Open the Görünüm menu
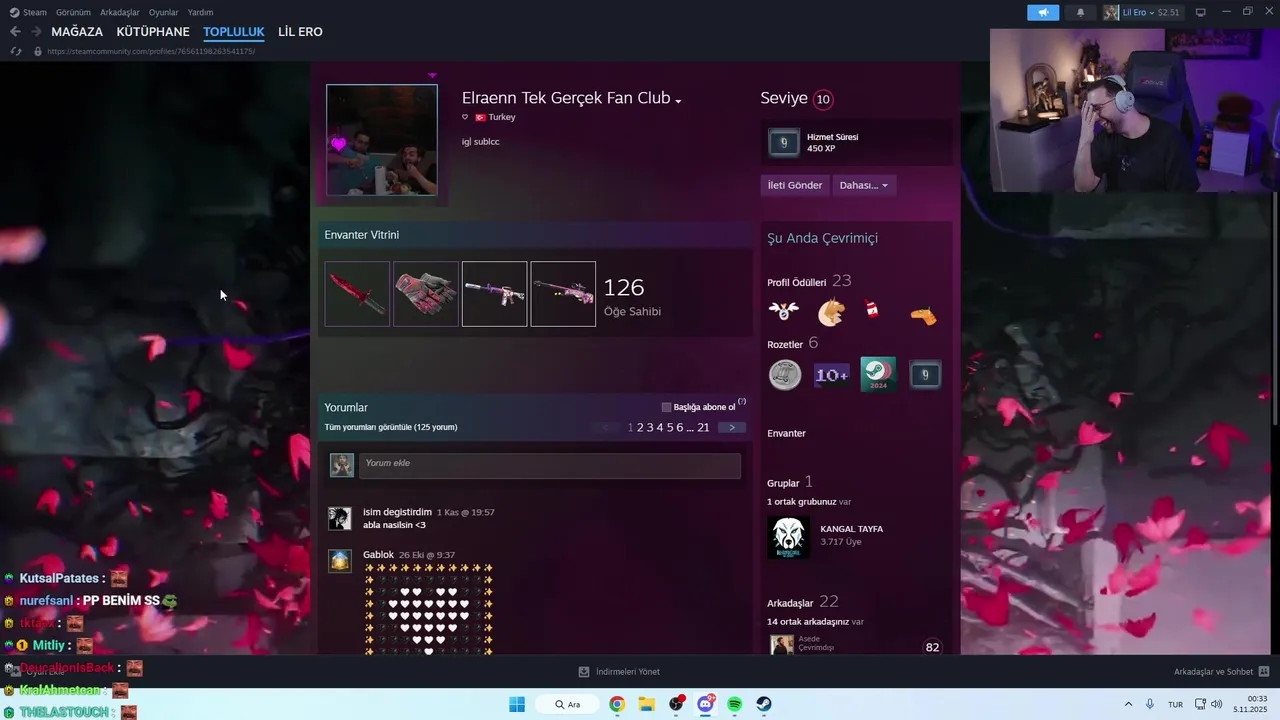 [x=73, y=12]
